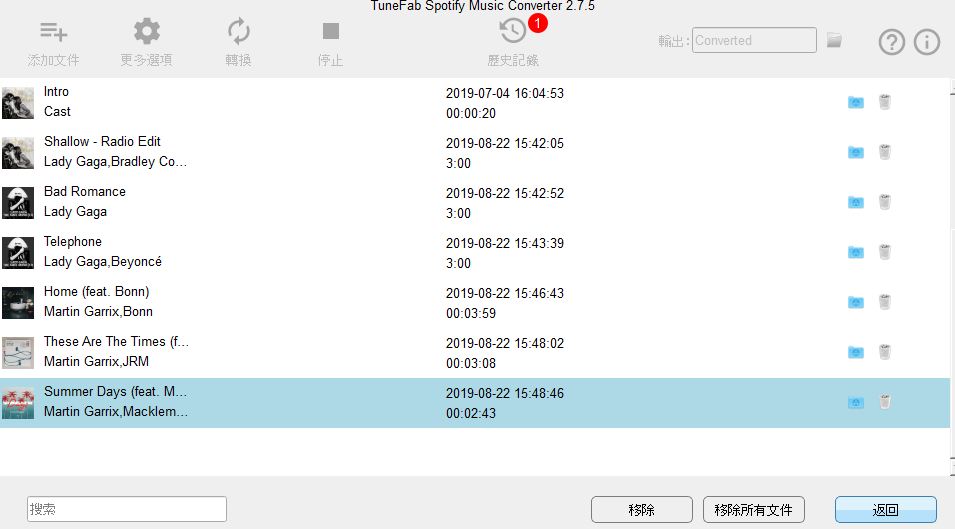Delete the Intro track with trash icon
This screenshot has width=955, height=529.
pos(885,102)
